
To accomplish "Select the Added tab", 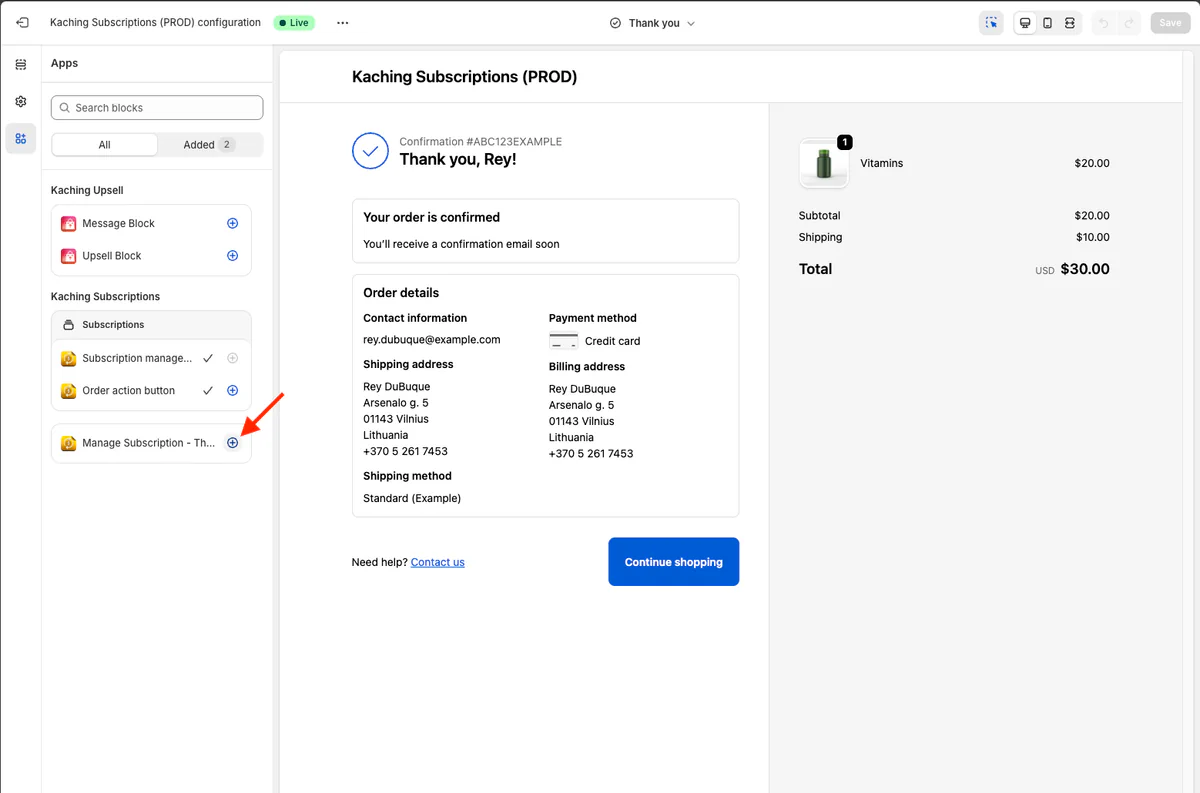I will coord(209,145).
